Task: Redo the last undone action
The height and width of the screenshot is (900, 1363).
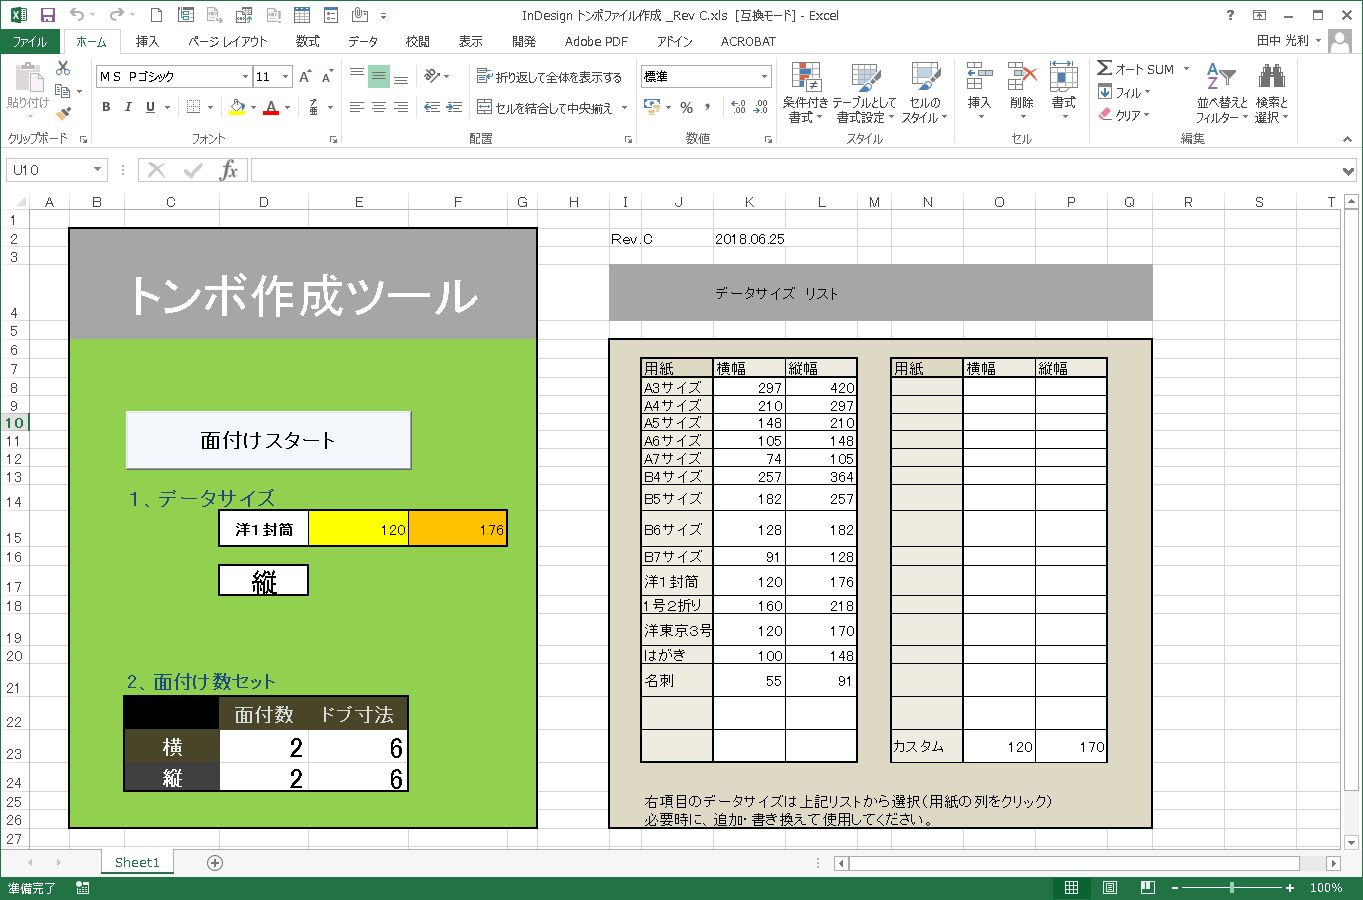Action: tap(116, 15)
